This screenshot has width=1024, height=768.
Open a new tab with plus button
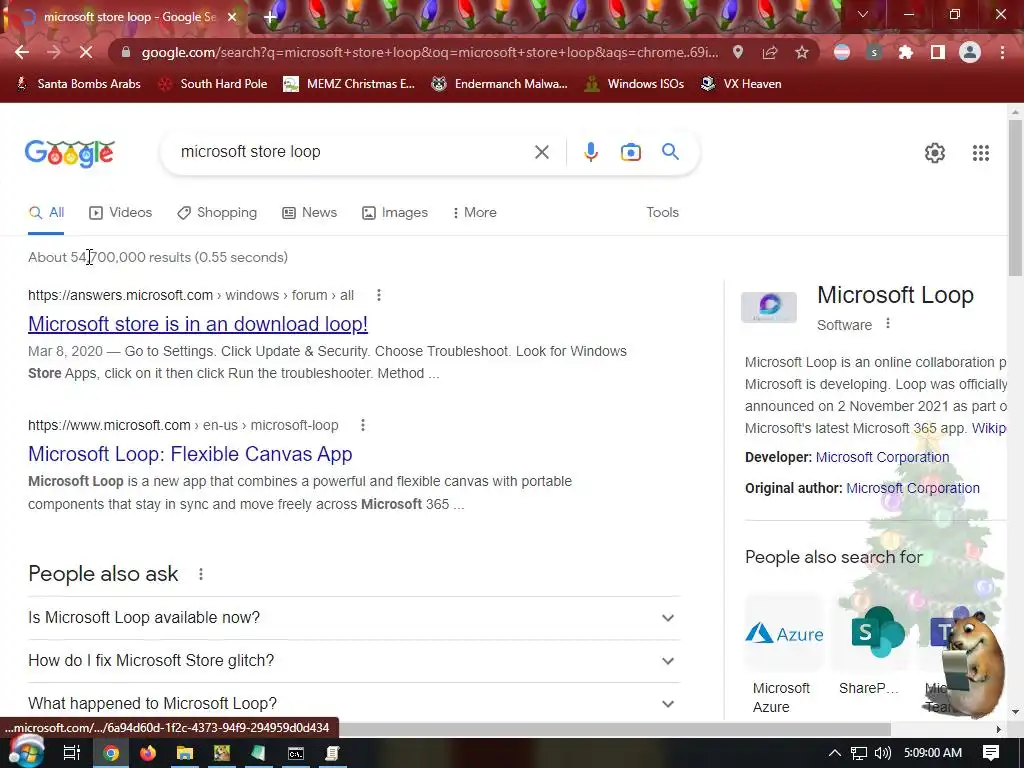click(x=270, y=17)
